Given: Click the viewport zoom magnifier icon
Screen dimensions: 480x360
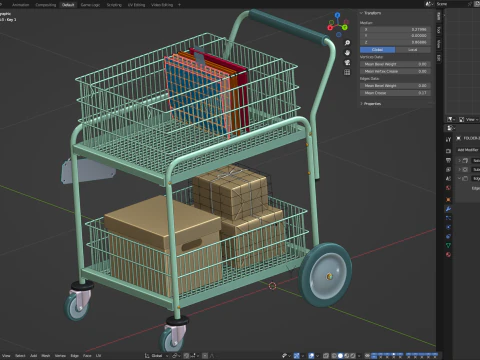Looking at the screenshot, I should tap(347, 43).
